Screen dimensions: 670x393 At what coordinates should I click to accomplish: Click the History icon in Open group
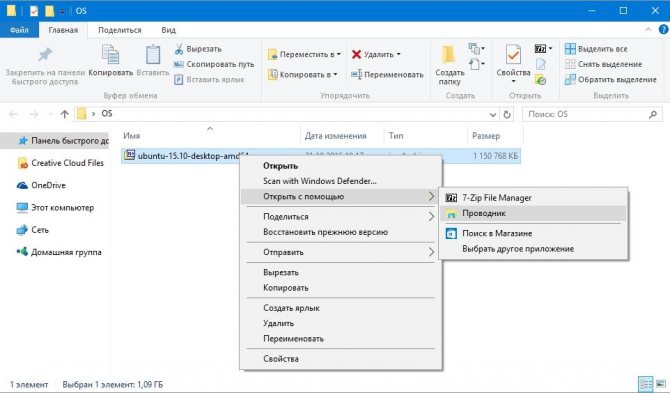pyautogui.click(x=541, y=79)
